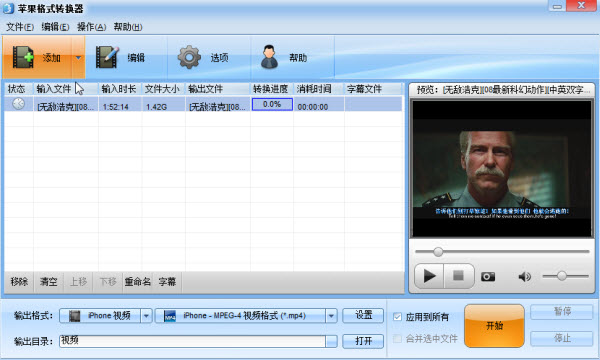Open the 操作(A) menu
600x360 pixels.
tap(91, 27)
